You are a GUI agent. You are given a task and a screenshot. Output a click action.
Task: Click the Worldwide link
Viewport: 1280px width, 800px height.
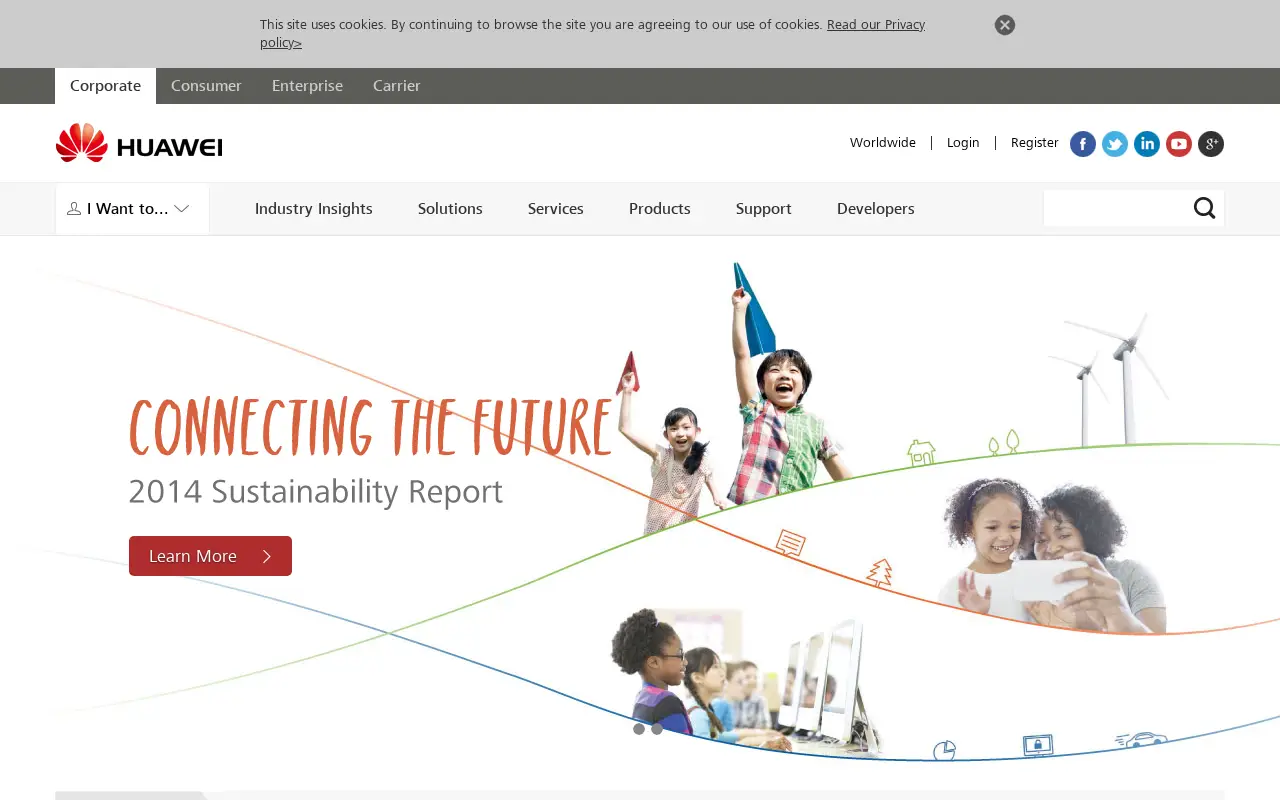[x=883, y=143]
